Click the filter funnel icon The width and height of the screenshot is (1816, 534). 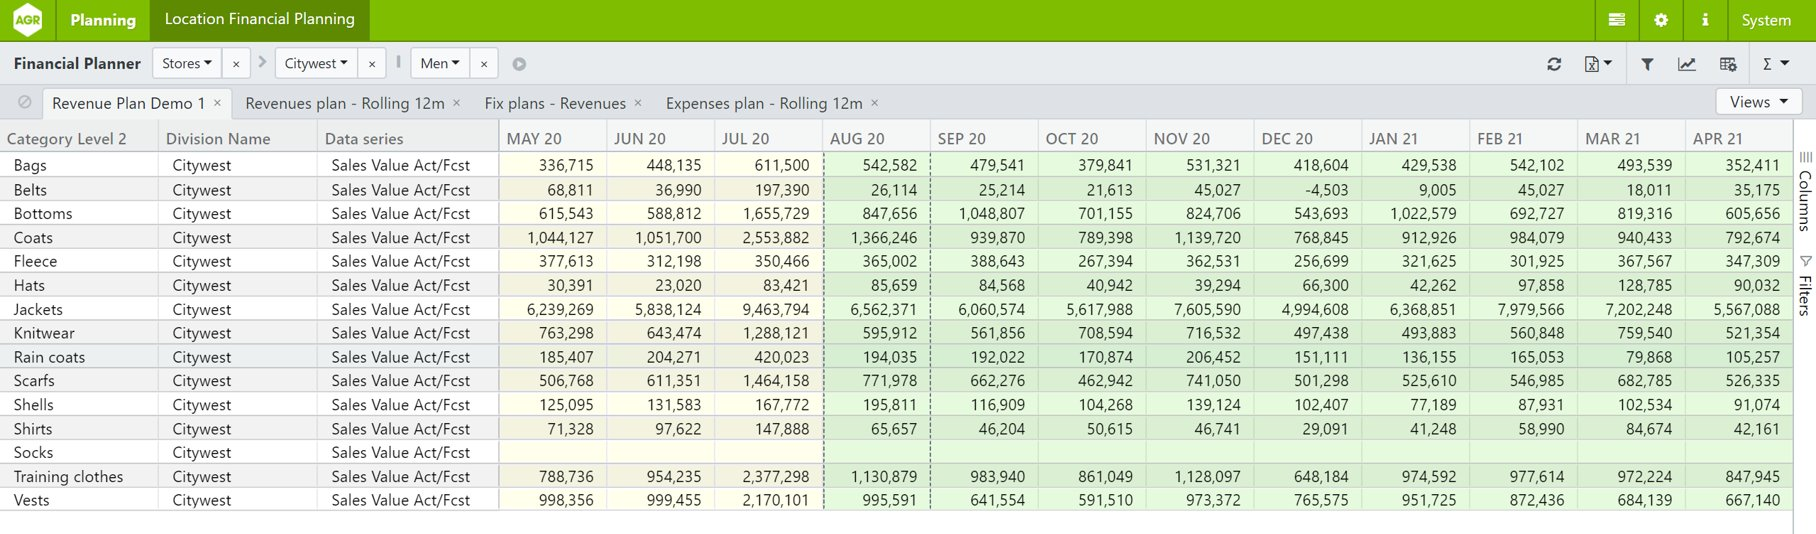1647,64
